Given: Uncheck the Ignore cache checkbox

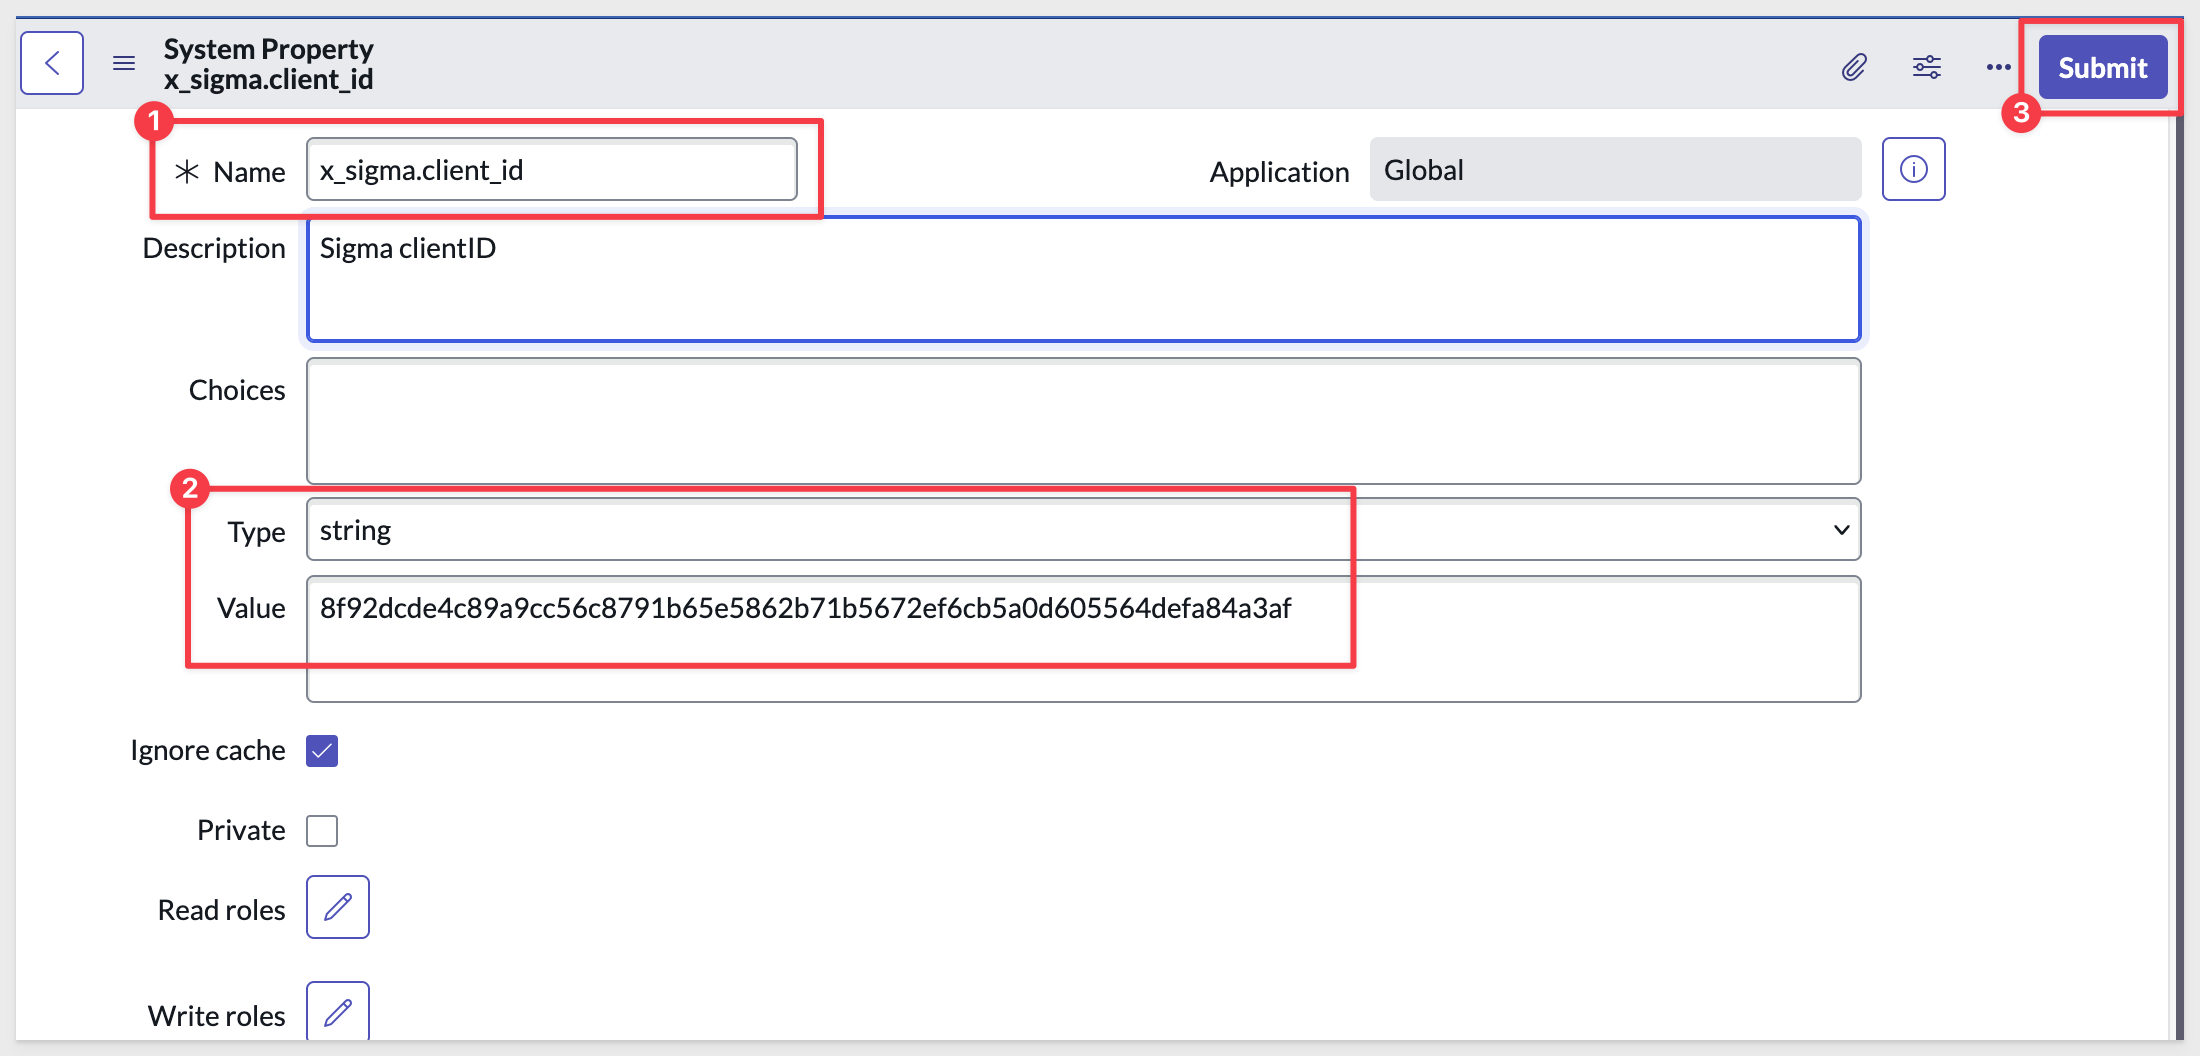Looking at the screenshot, I should (322, 750).
